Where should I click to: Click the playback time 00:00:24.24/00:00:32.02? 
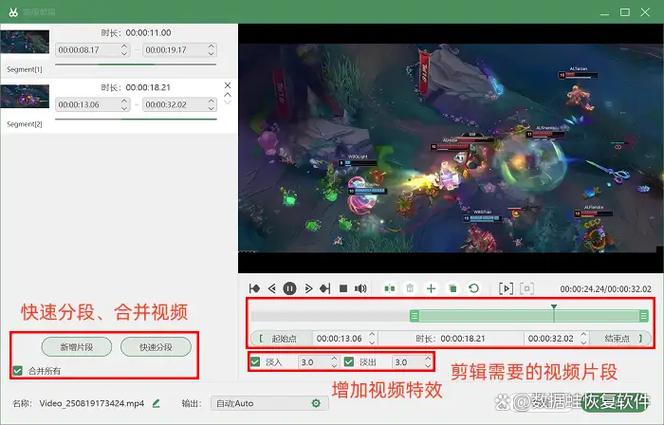606,289
